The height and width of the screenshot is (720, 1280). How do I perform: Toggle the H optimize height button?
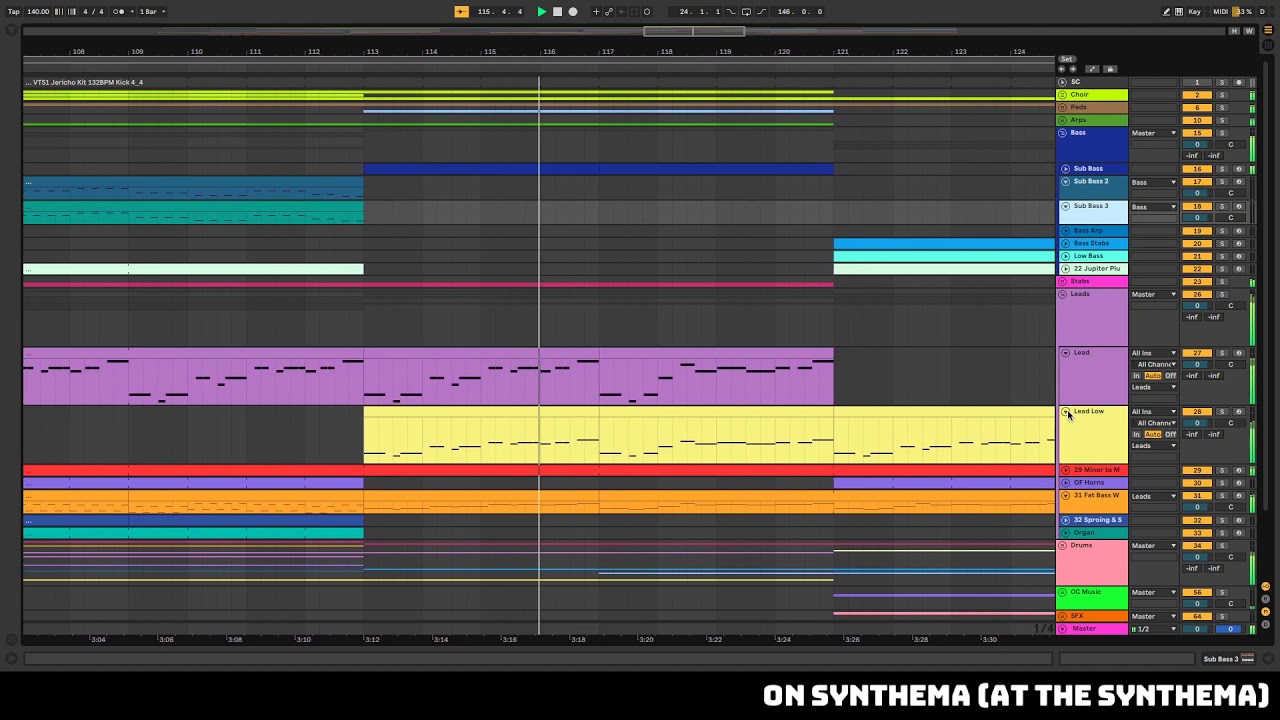pos(1235,31)
